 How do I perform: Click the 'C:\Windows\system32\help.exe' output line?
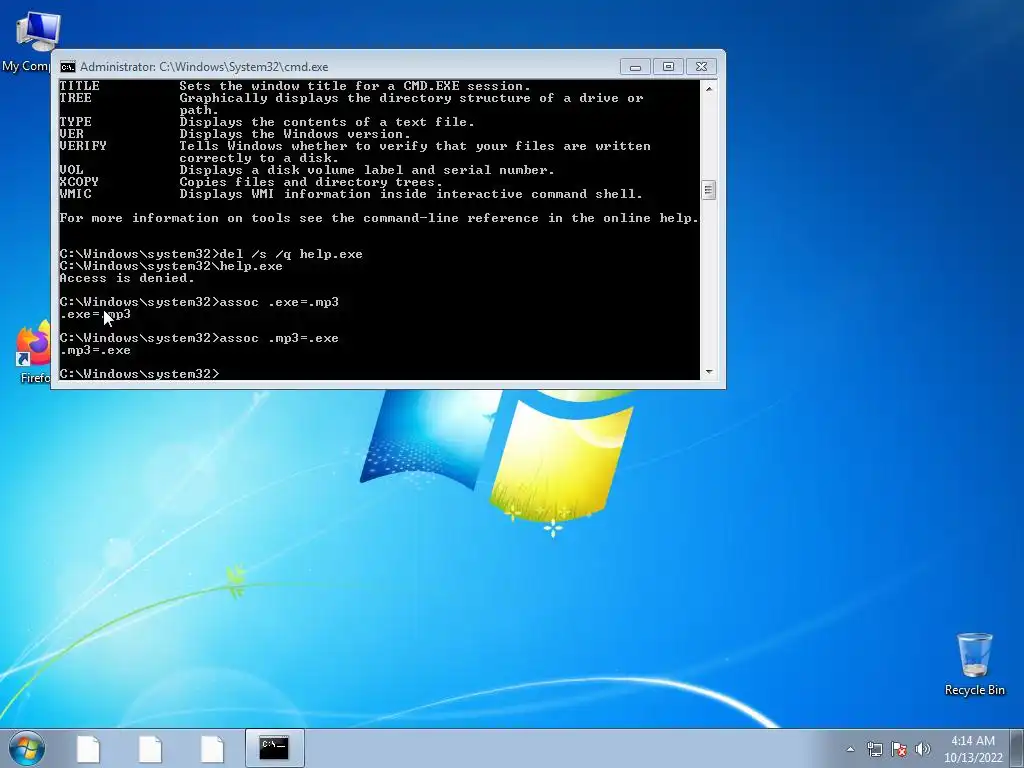coord(171,266)
